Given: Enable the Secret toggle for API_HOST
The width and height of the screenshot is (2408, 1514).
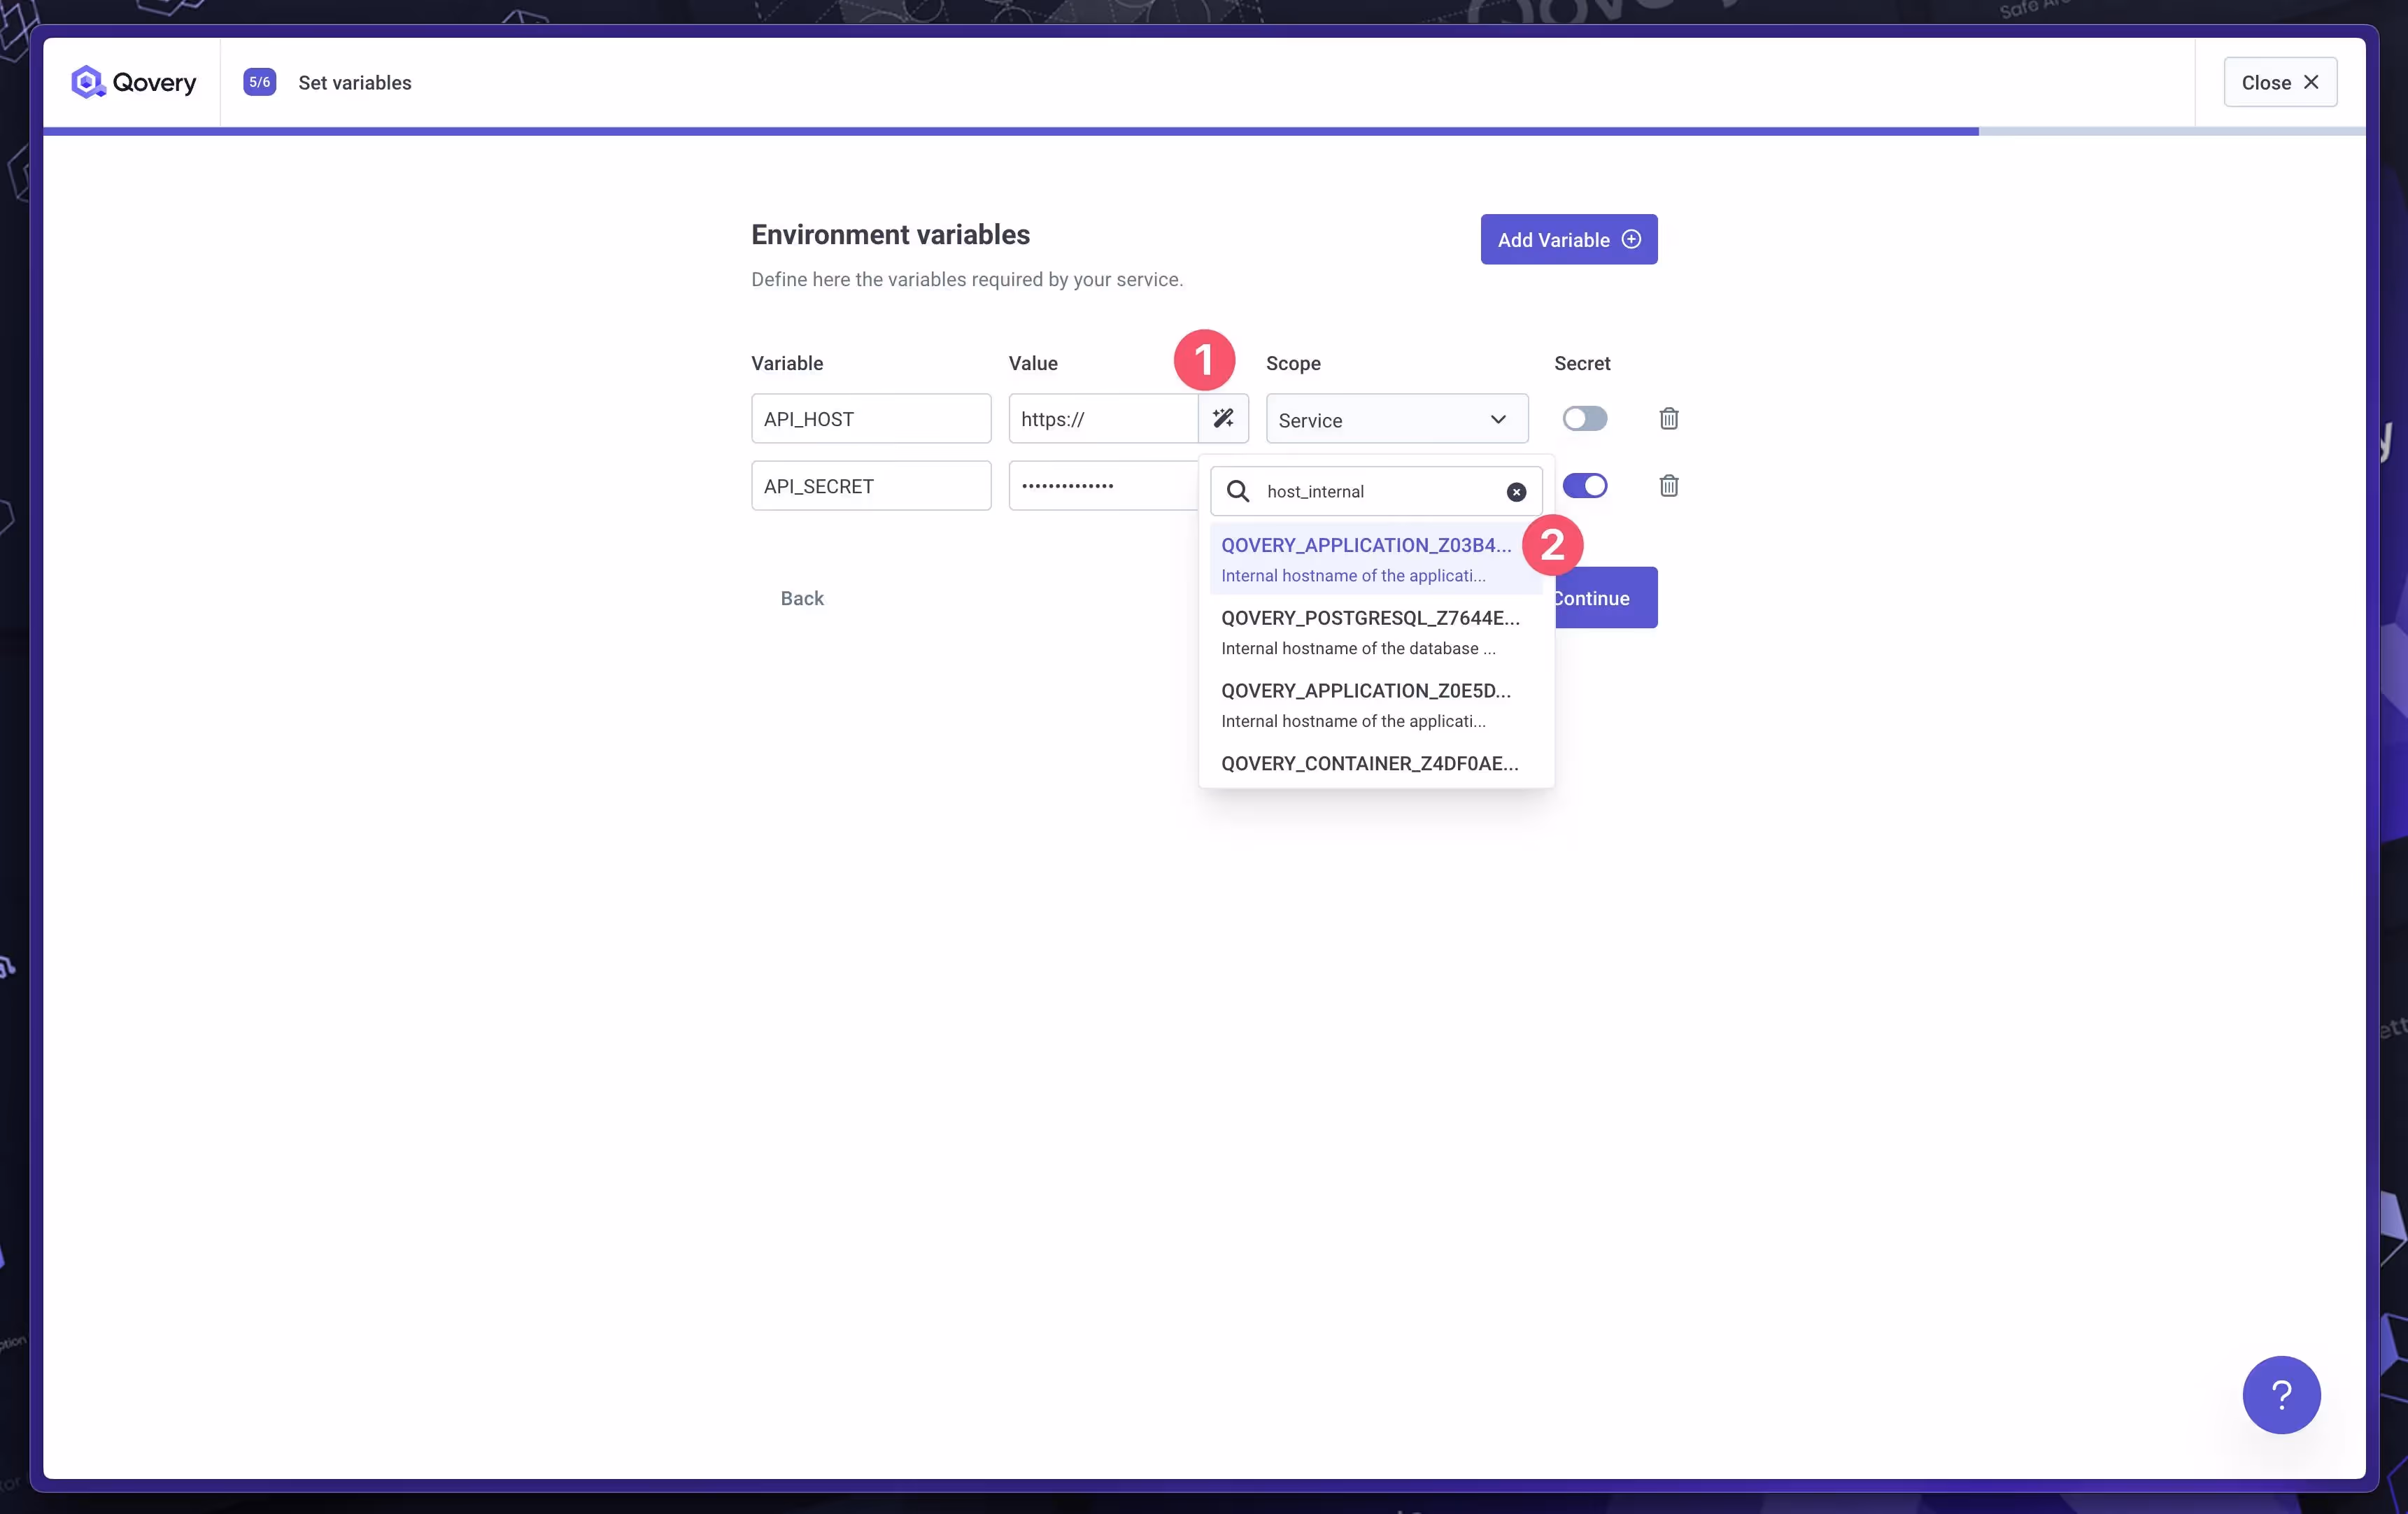Looking at the screenshot, I should click(1584, 418).
